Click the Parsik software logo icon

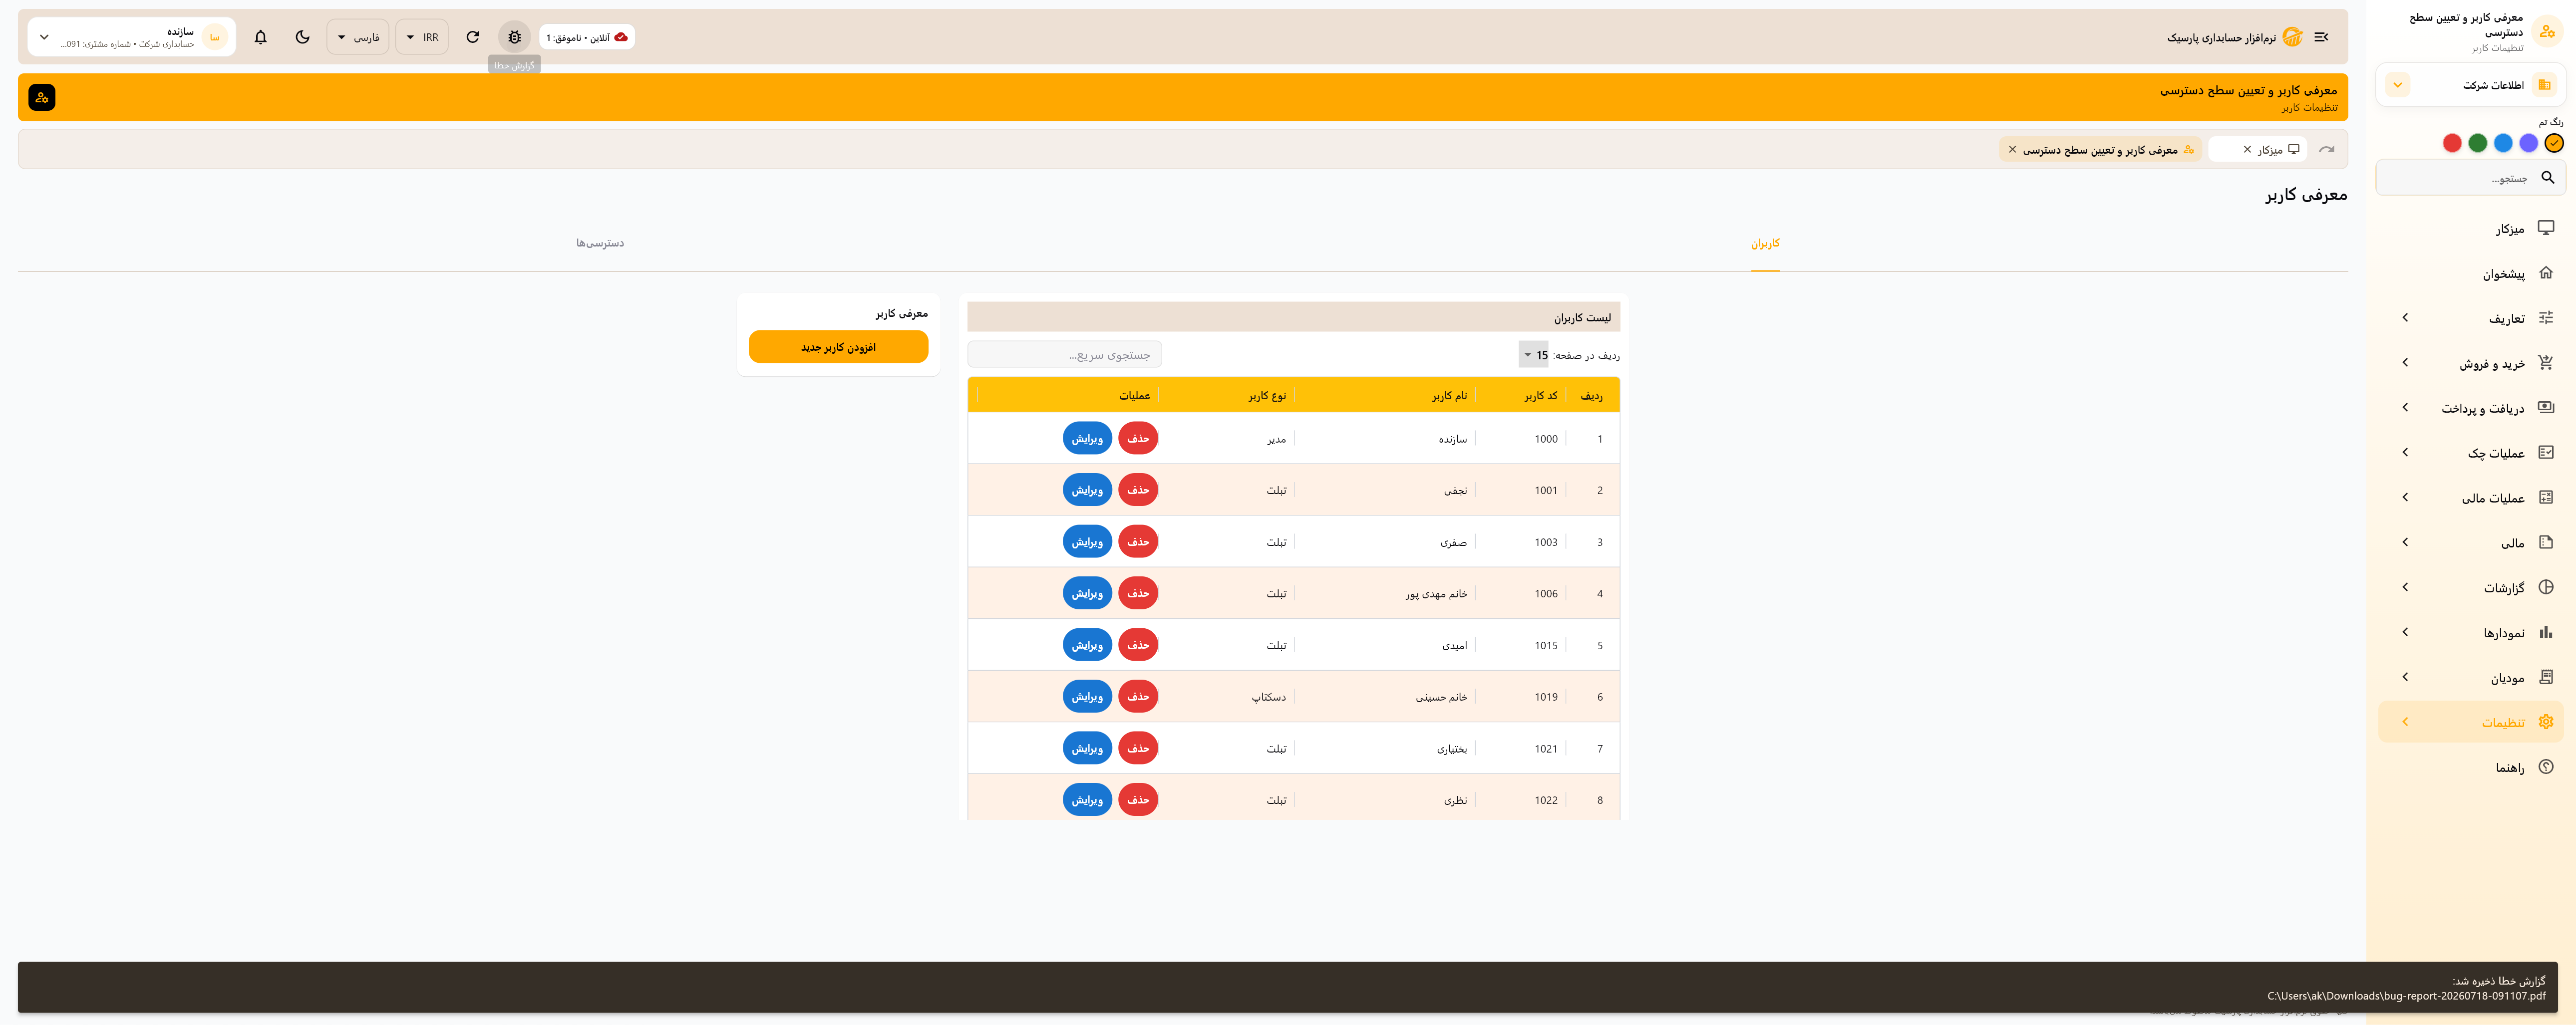[2293, 37]
